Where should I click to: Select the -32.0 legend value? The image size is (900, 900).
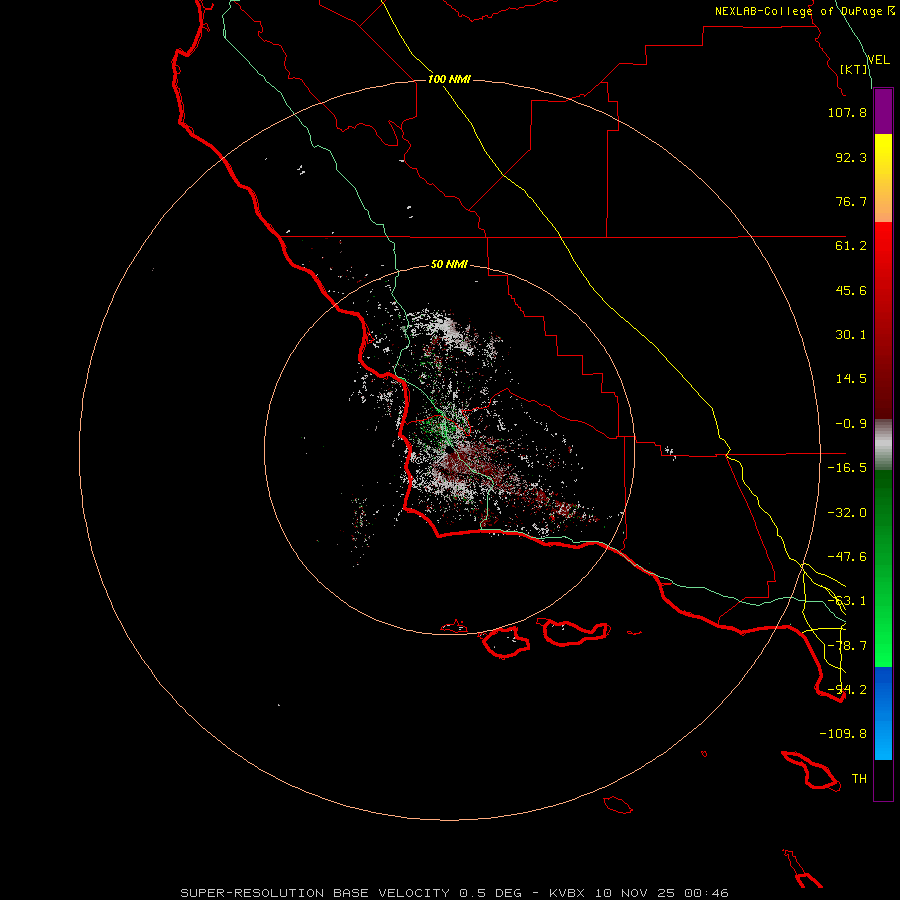(x=847, y=513)
